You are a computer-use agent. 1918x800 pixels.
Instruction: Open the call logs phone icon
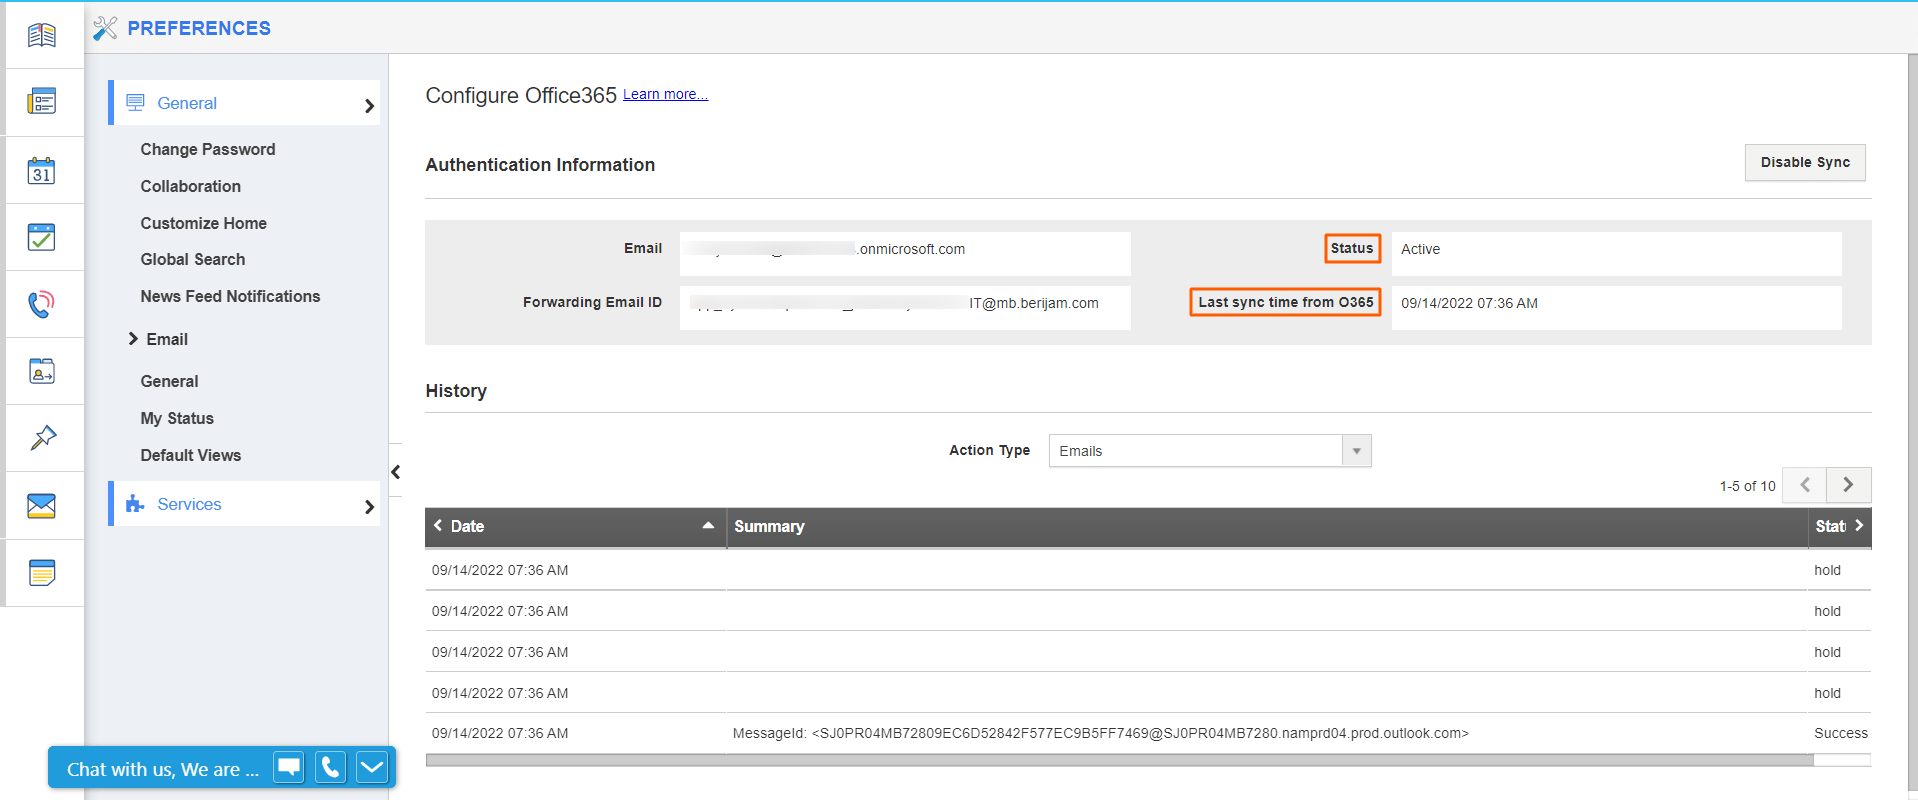41,304
